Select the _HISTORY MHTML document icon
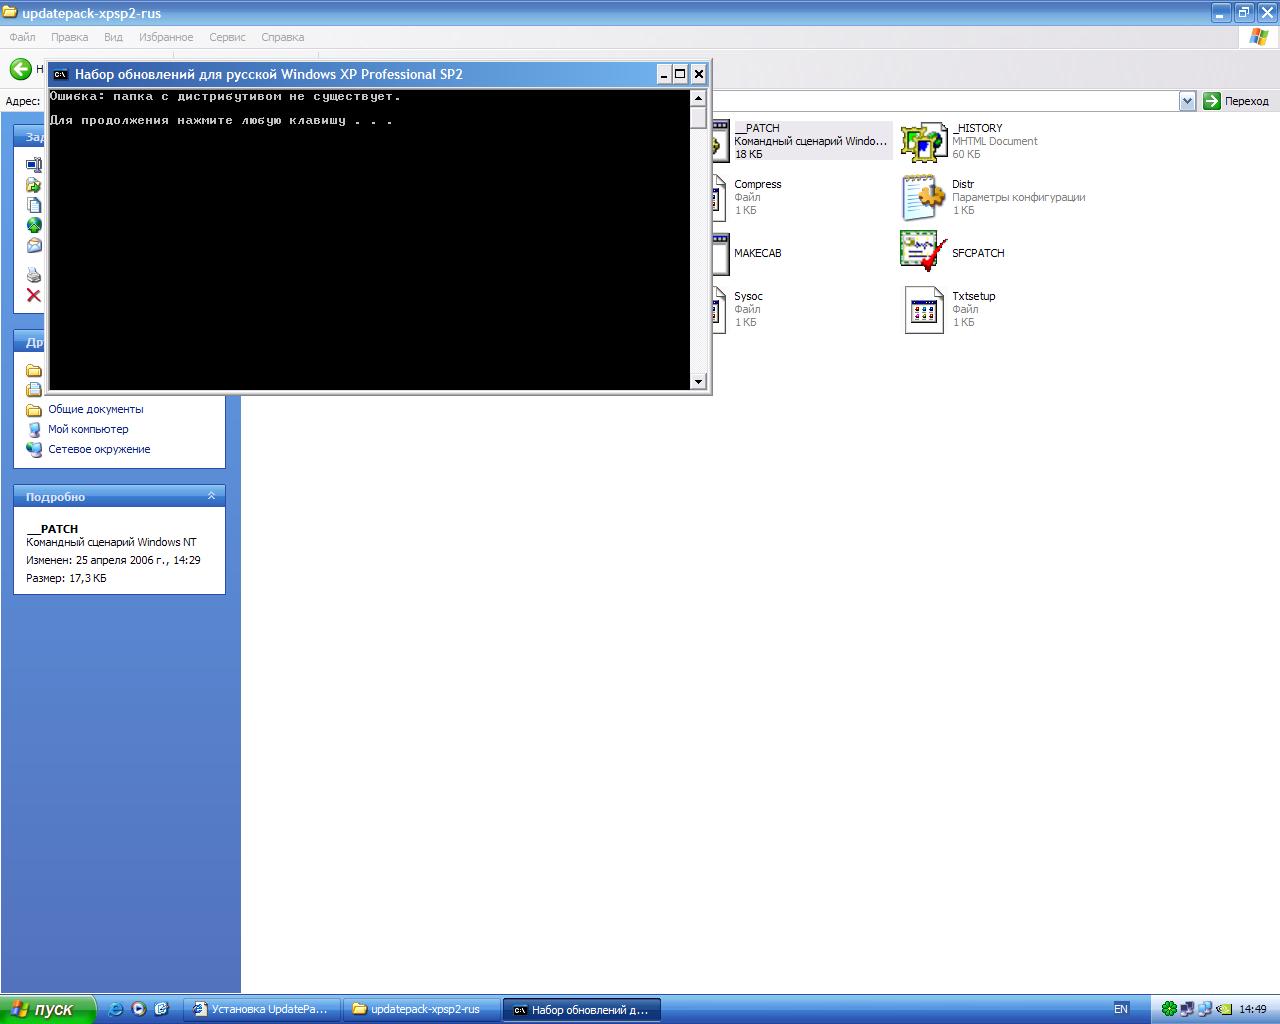Screen dimensions: 1280x1024 [923, 141]
